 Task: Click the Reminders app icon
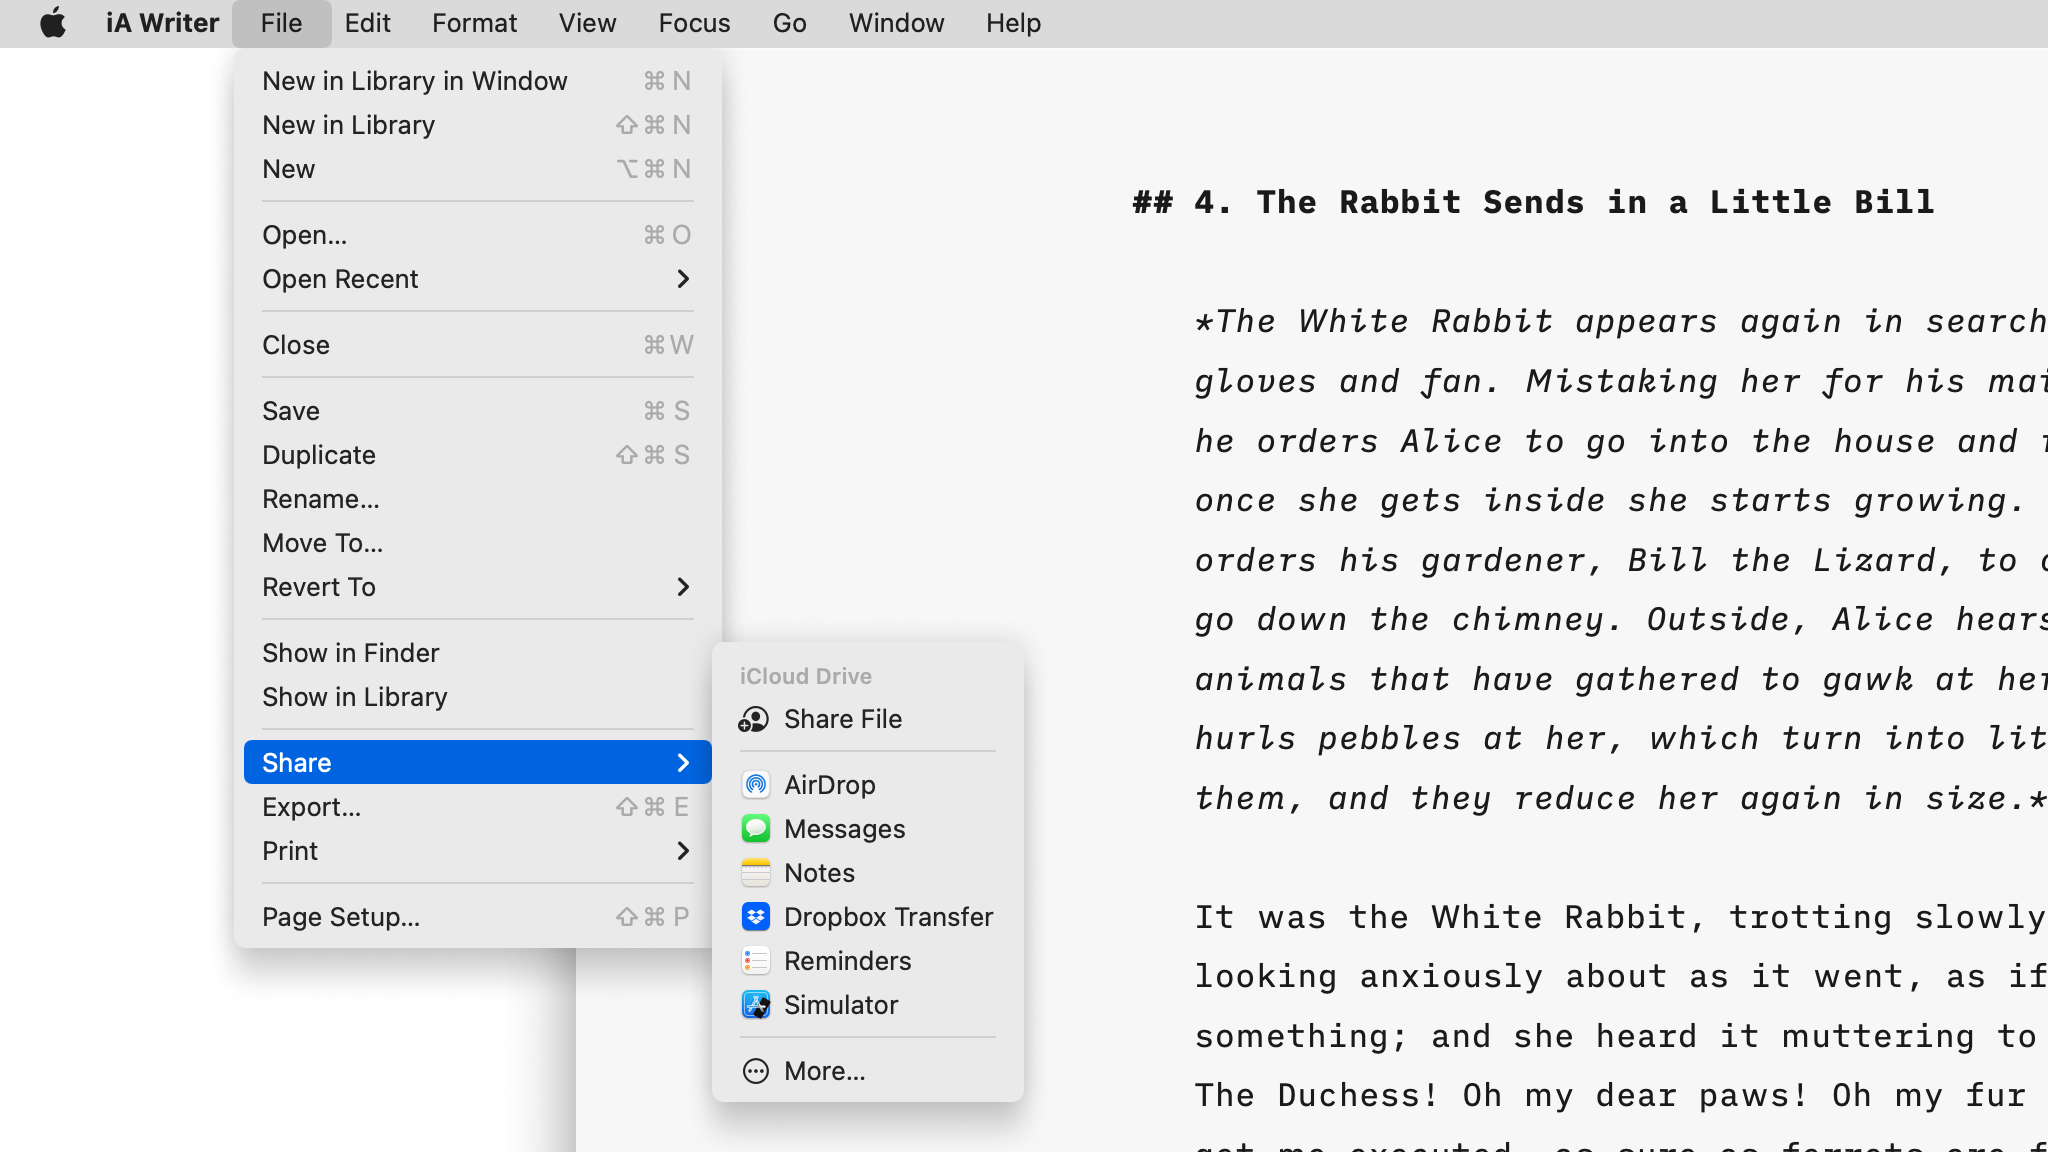pyautogui.click(x=756, y=961)
